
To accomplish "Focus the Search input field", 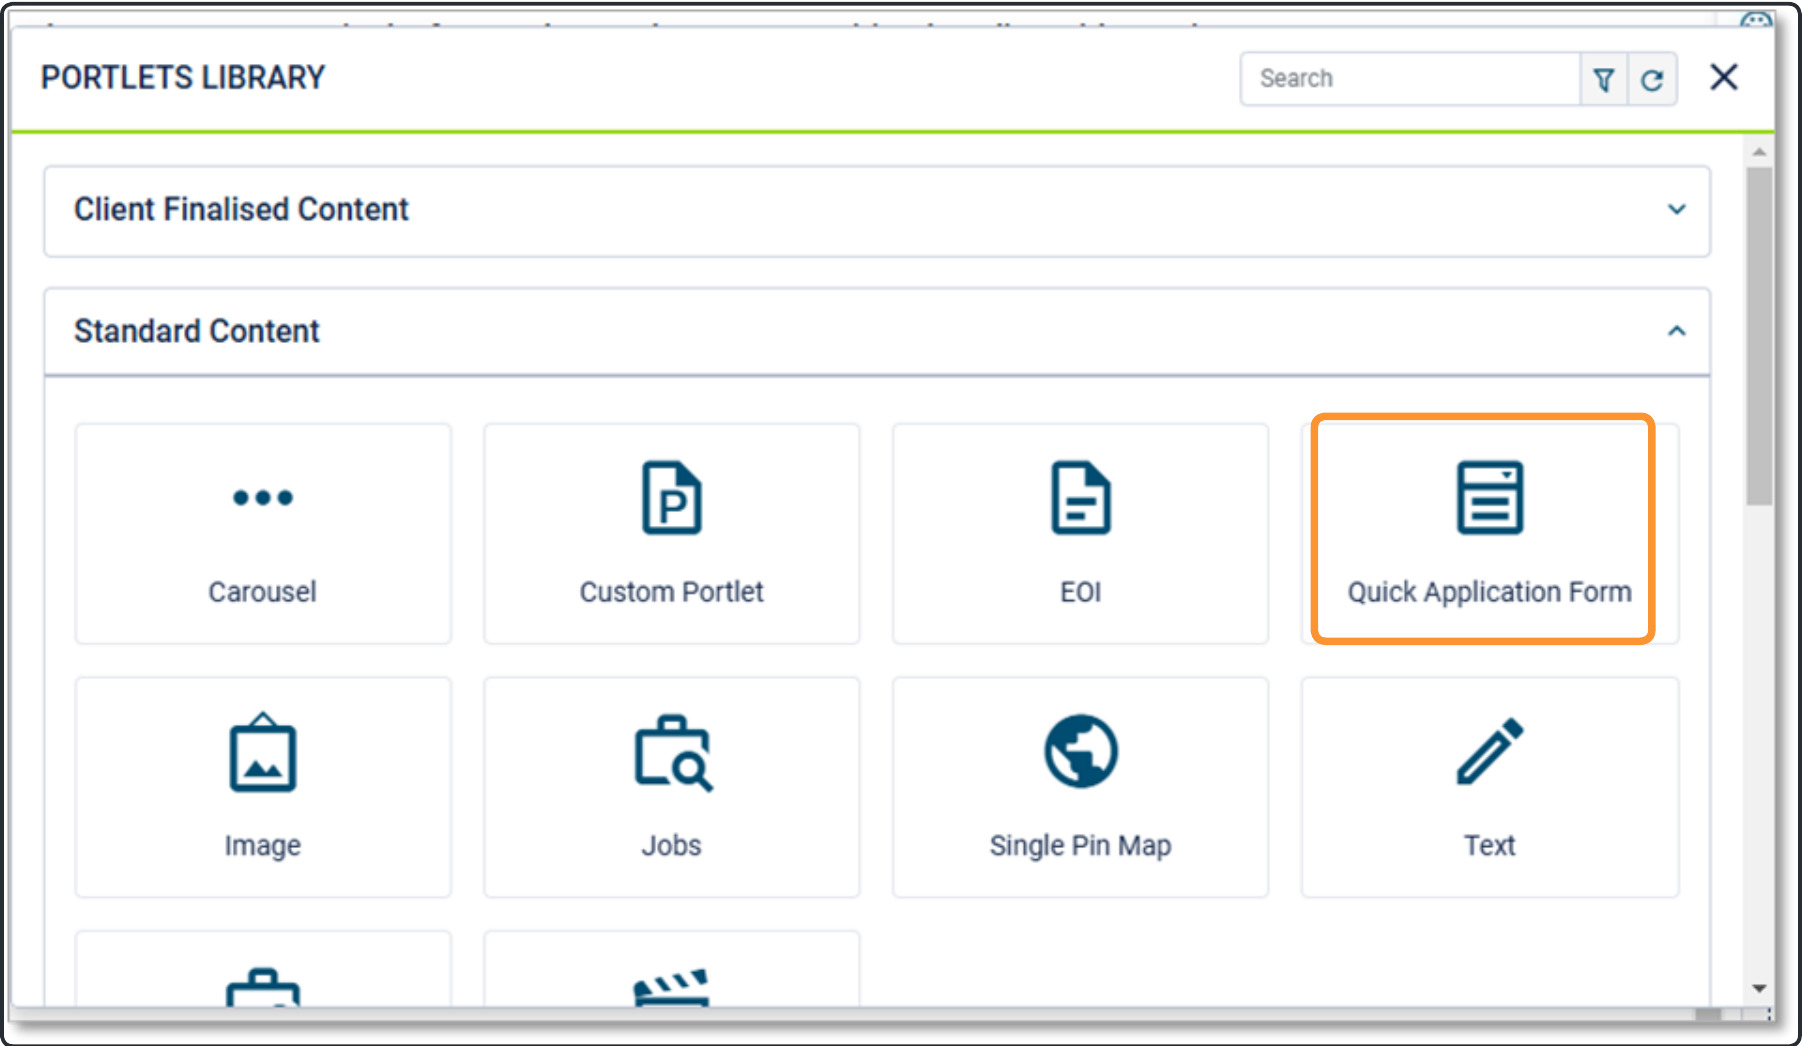I will click(x=1410, y=79).
